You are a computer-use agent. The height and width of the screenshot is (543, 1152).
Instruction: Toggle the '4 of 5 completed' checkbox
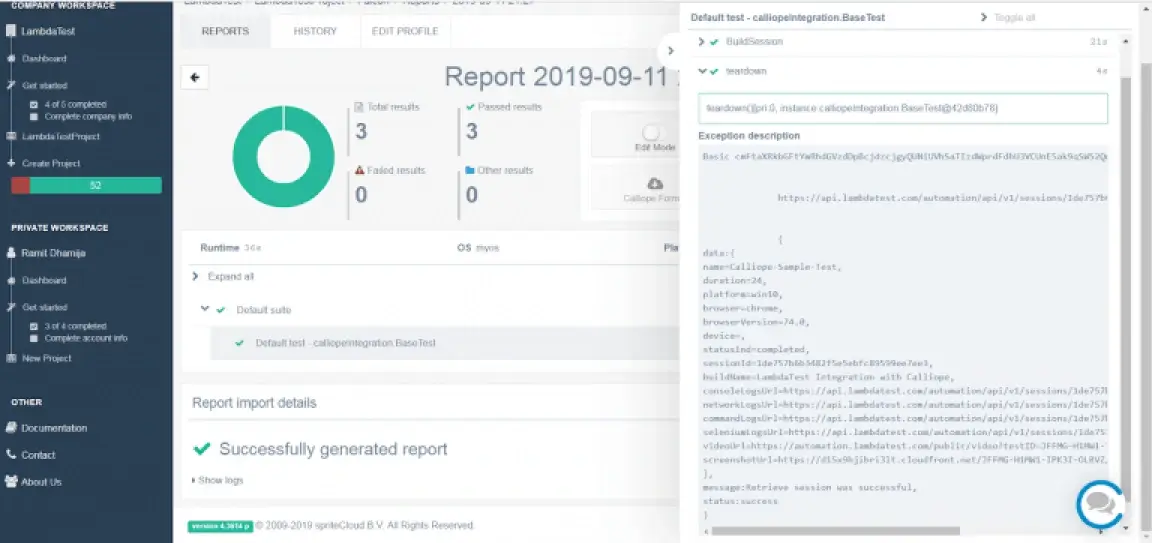pyautogui.click(x=34, y=104)
